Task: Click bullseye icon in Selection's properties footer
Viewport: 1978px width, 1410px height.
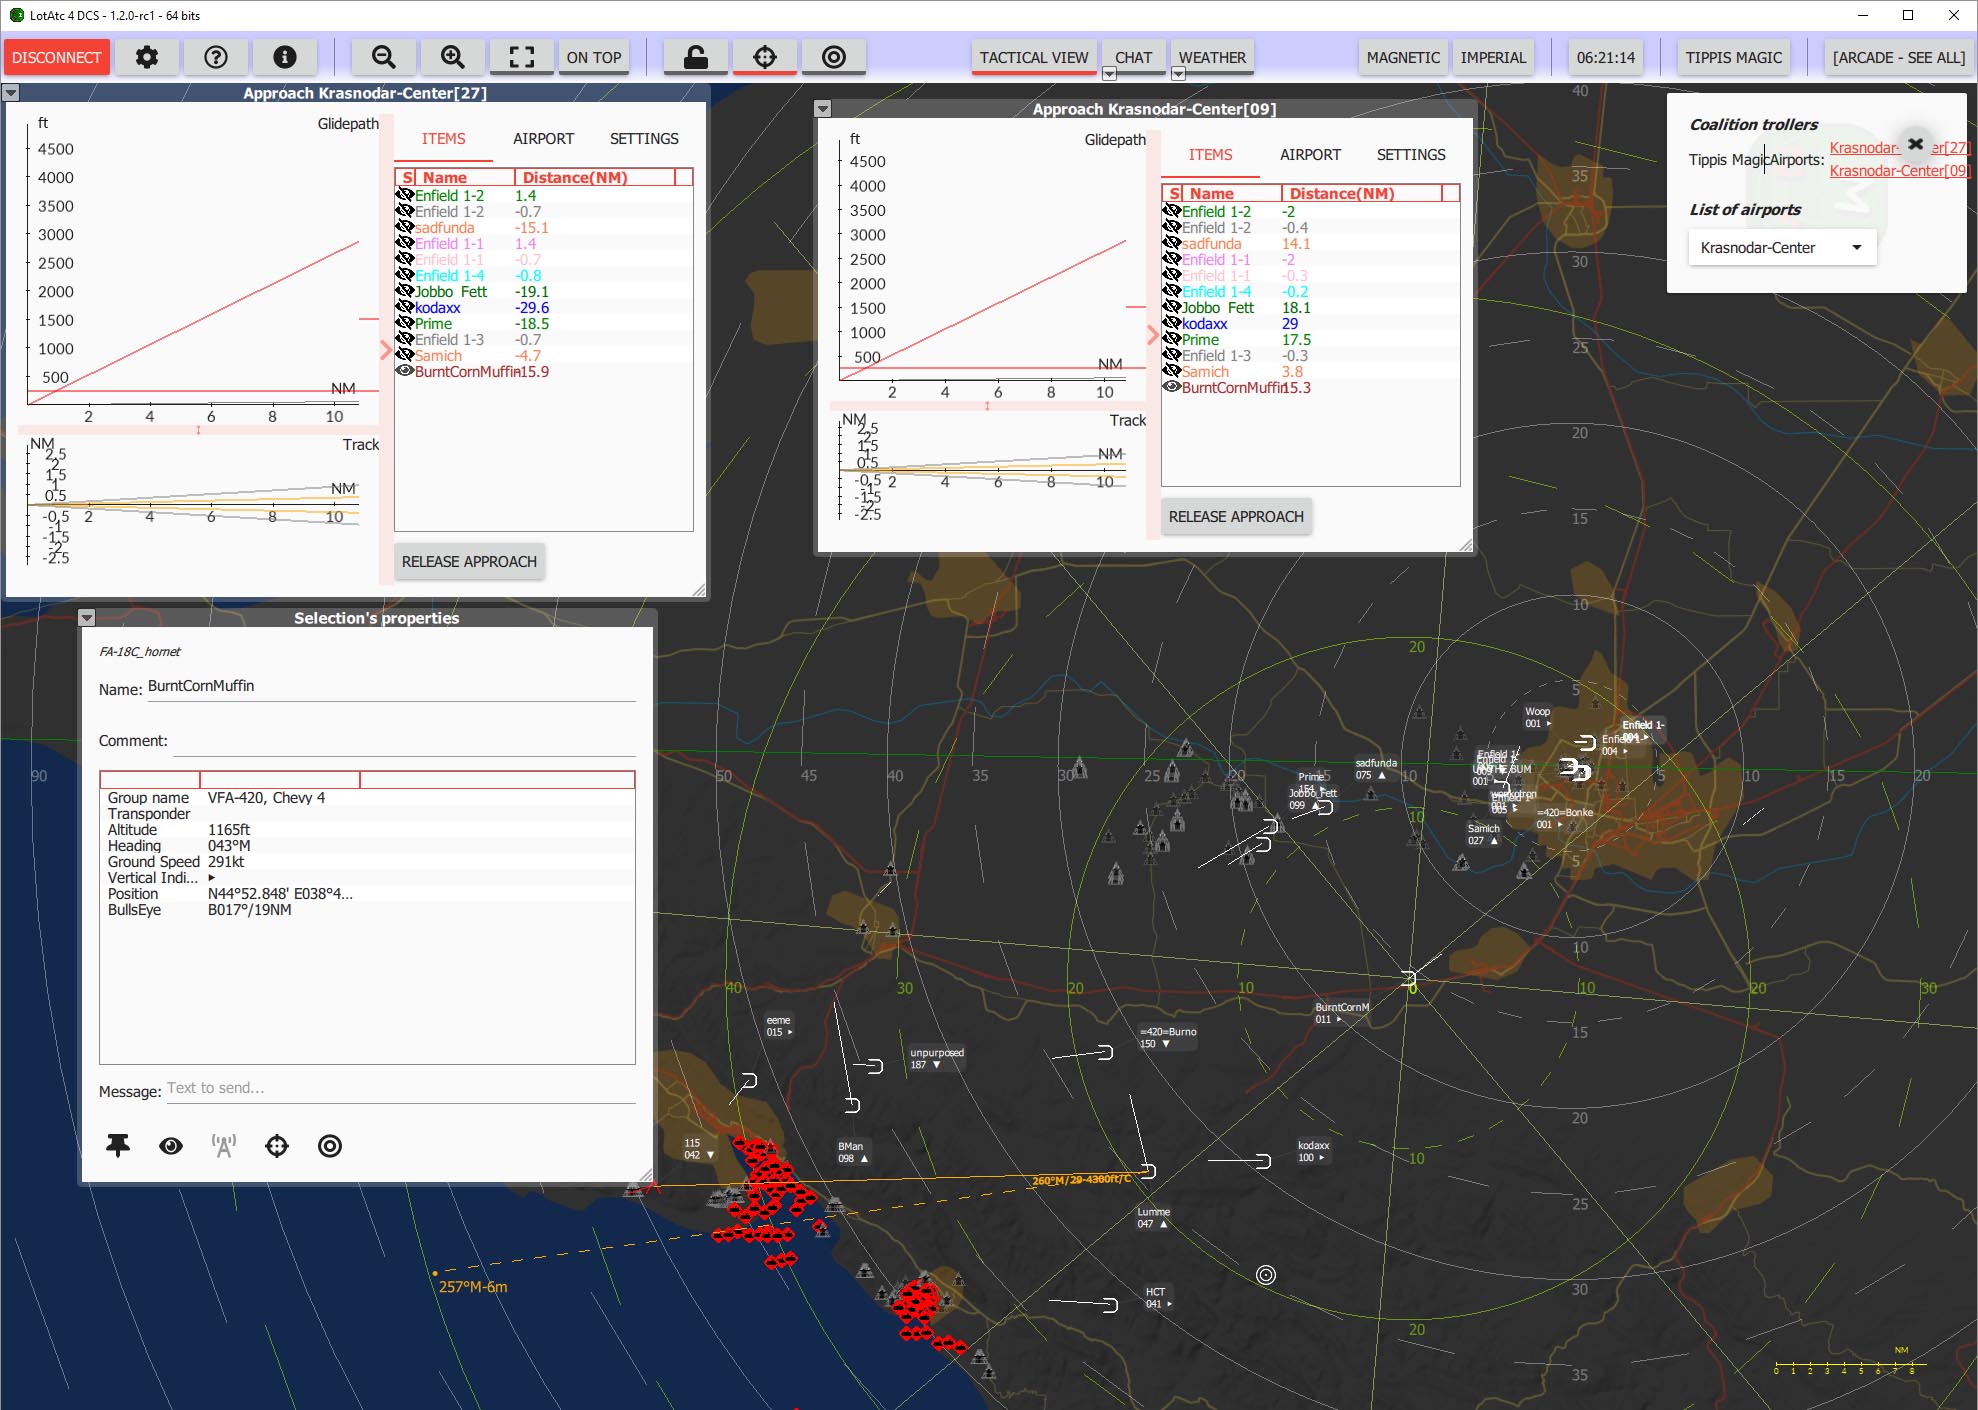Action: click(330, 1146)
